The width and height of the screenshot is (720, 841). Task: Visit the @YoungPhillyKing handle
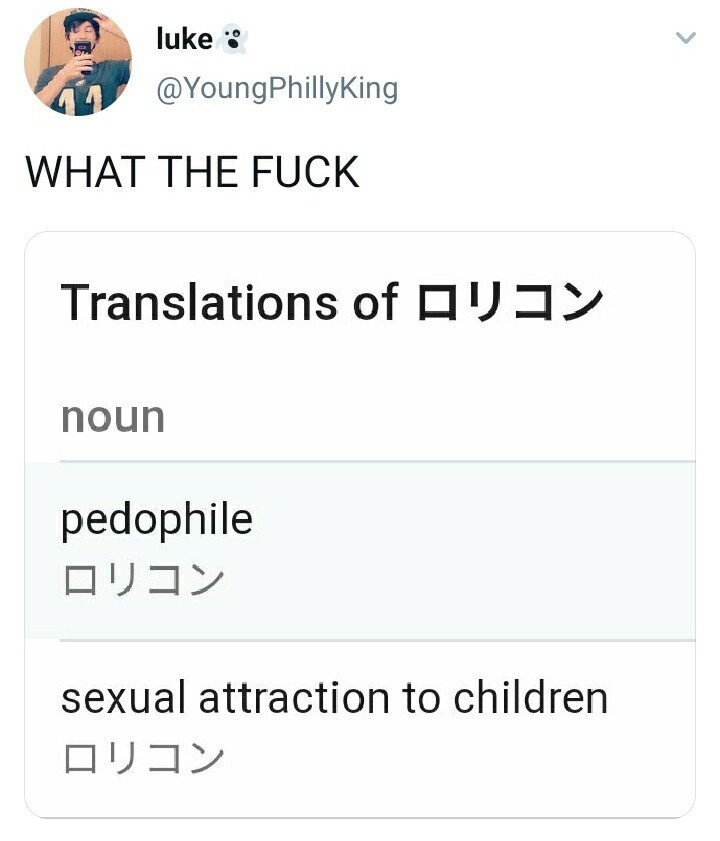pyautogui.click(x=277, y=89)
